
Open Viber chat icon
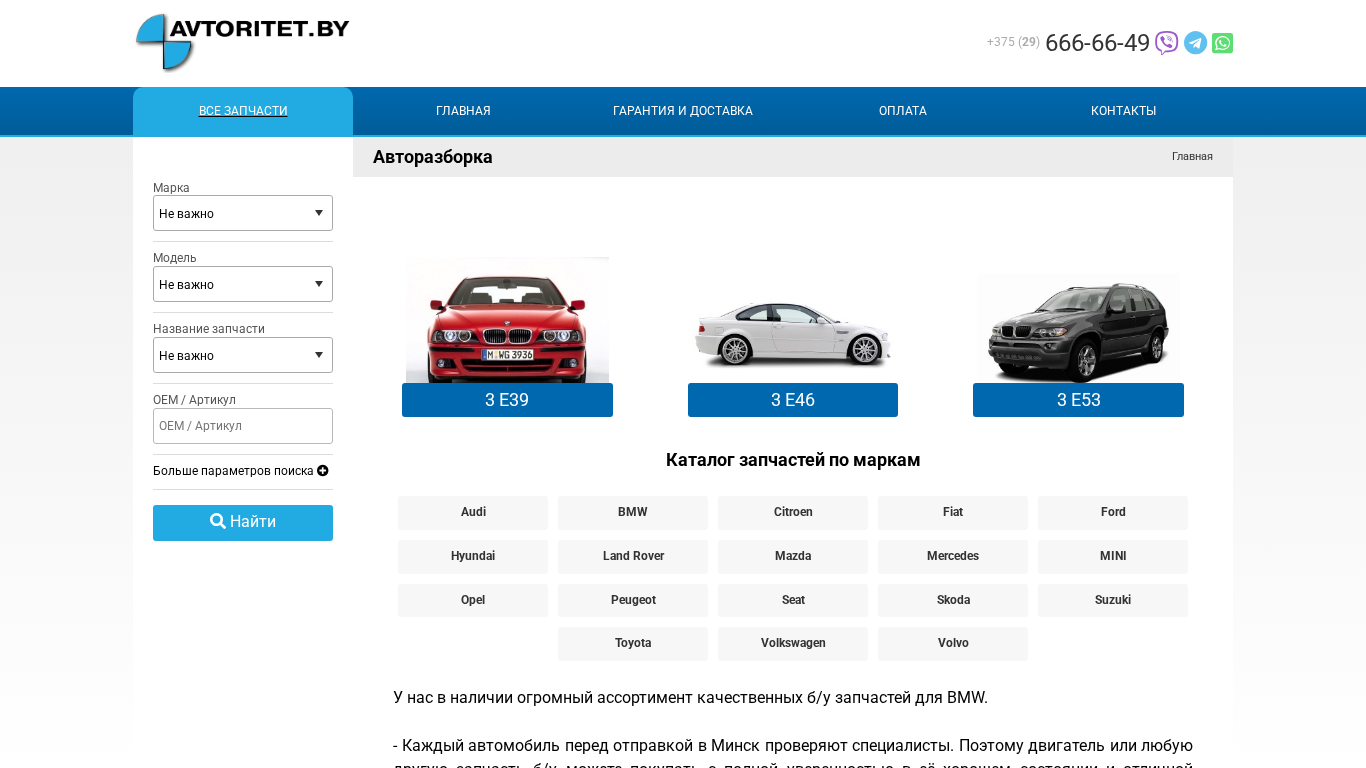1166,43
